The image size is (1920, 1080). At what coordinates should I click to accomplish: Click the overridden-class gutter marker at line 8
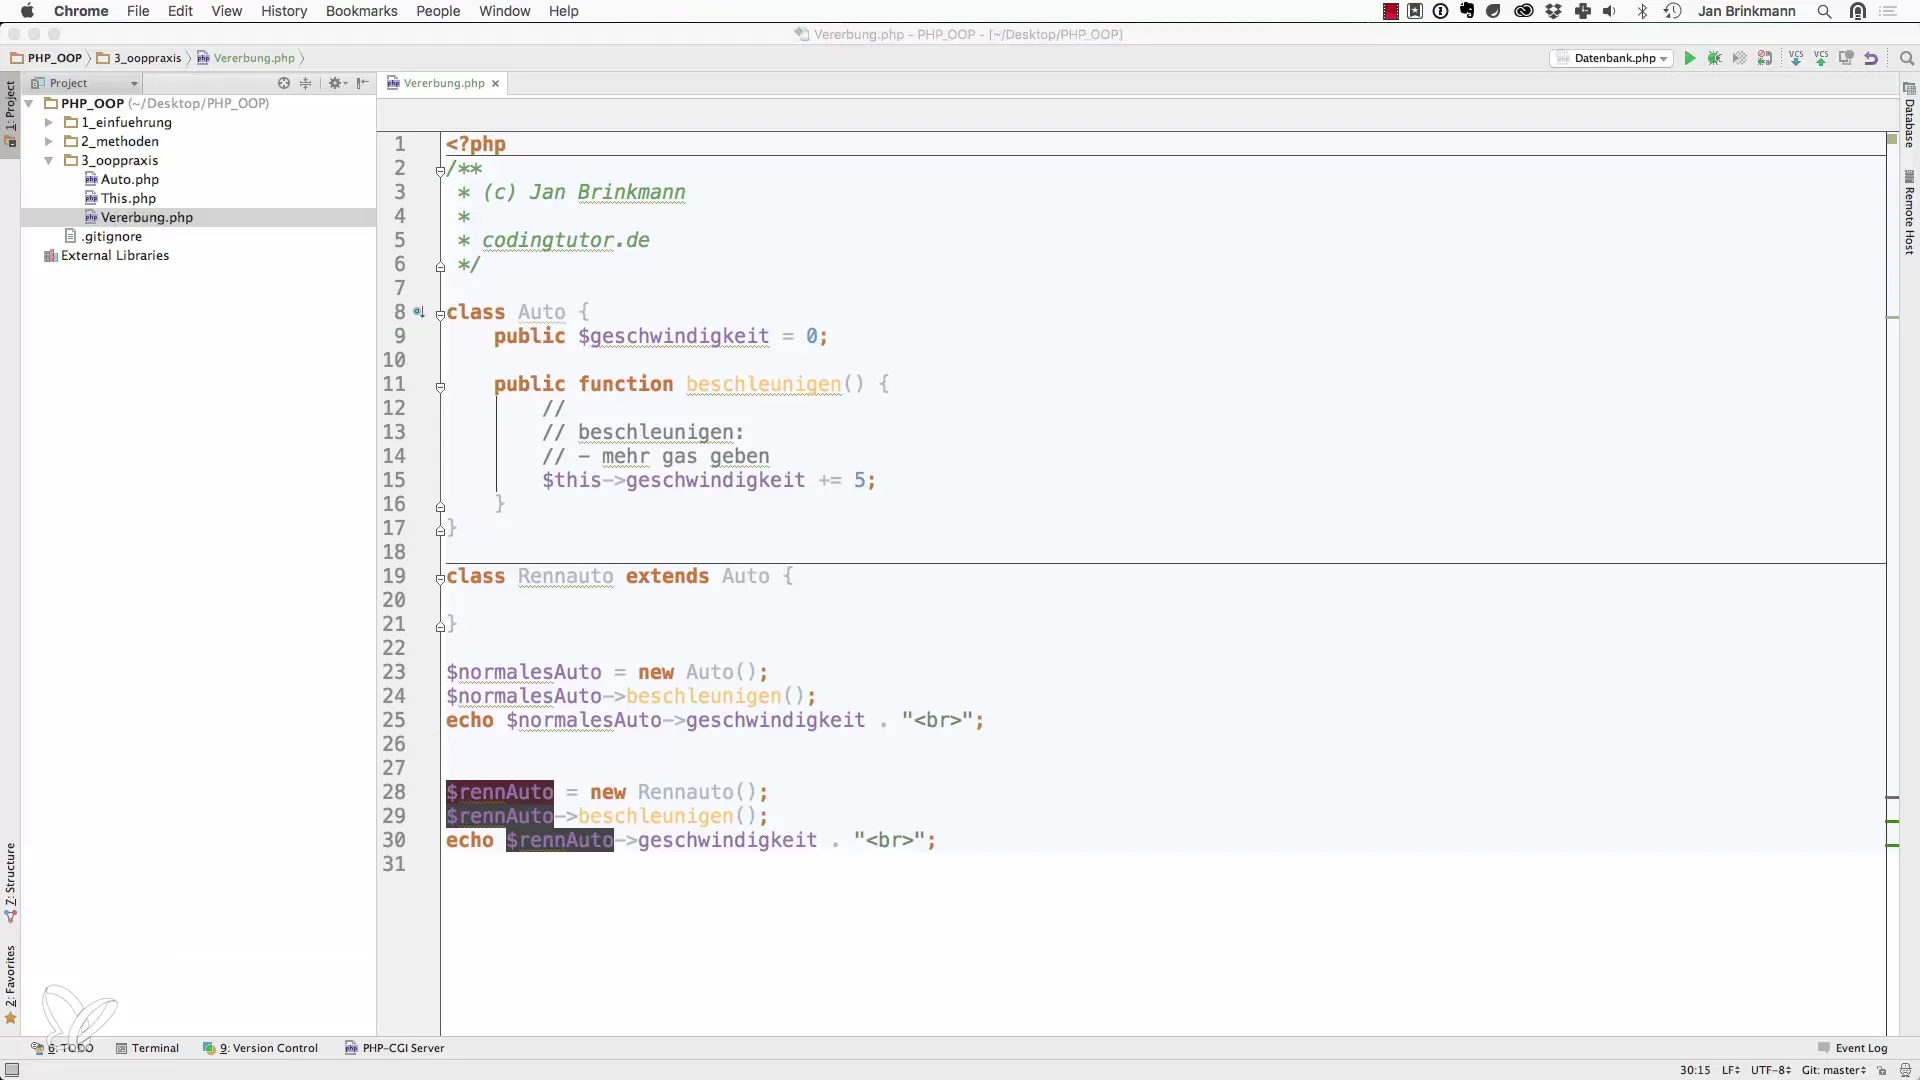point(419,312)
